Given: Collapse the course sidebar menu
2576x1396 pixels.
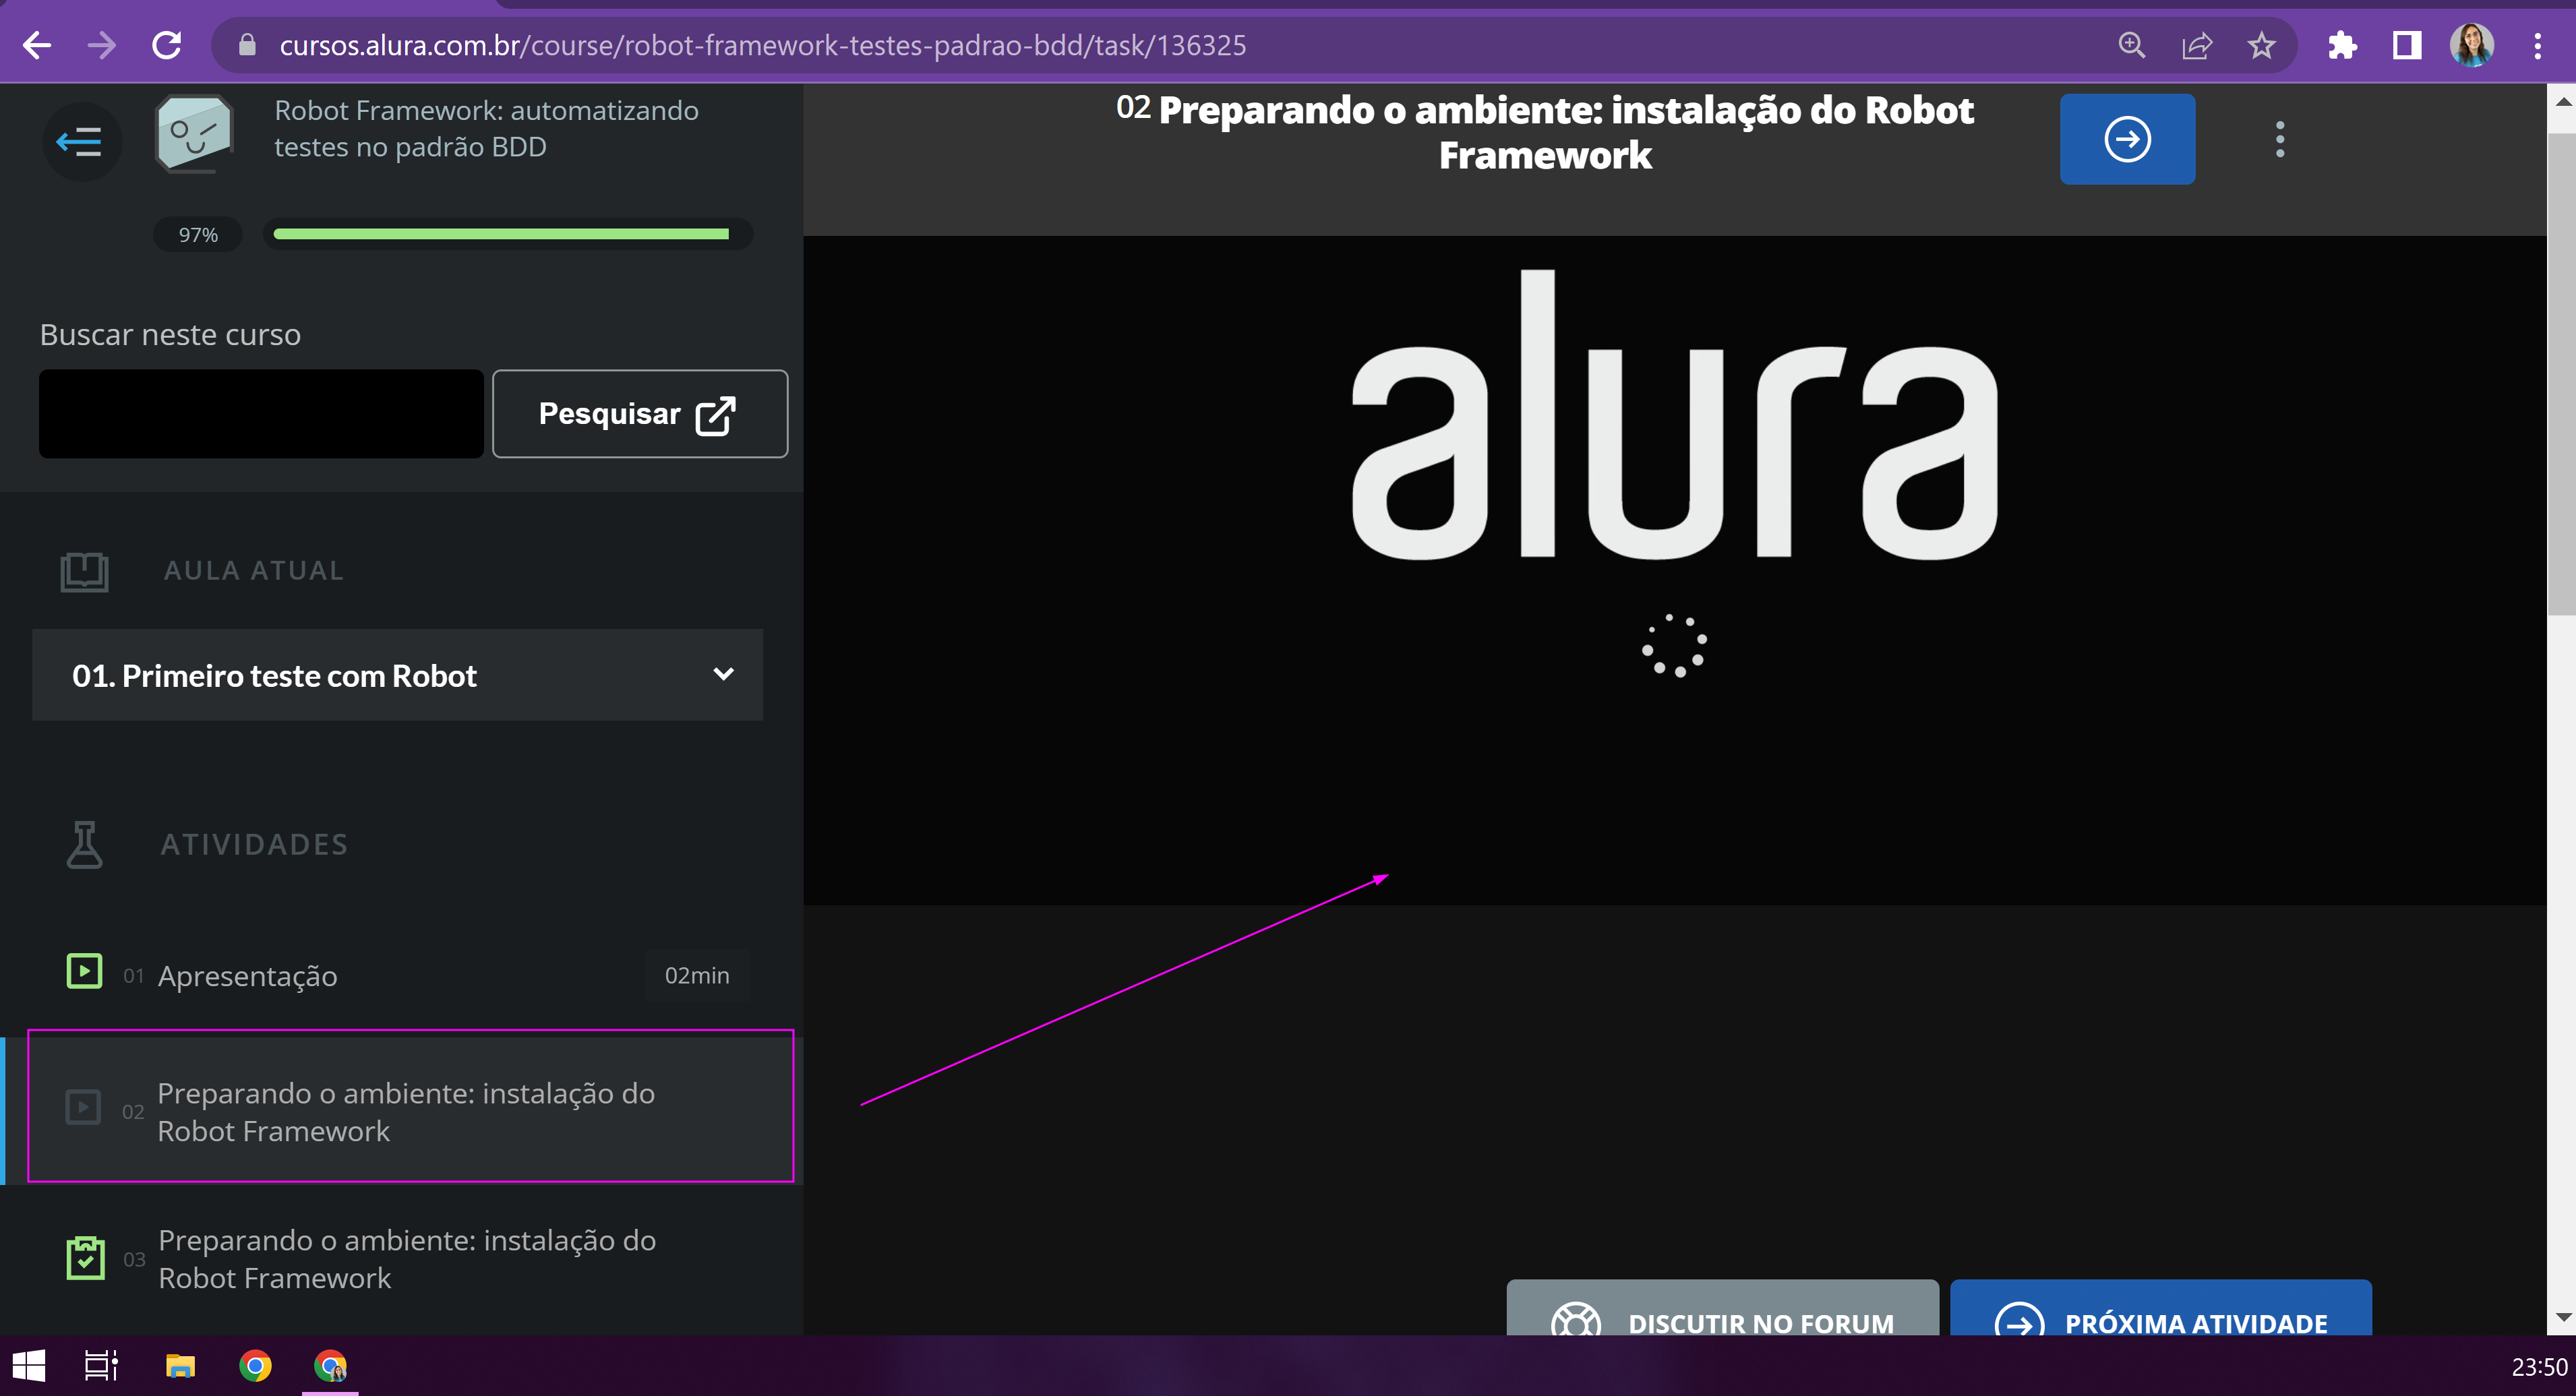Looking at the screenshot, I should coord(81,141).
